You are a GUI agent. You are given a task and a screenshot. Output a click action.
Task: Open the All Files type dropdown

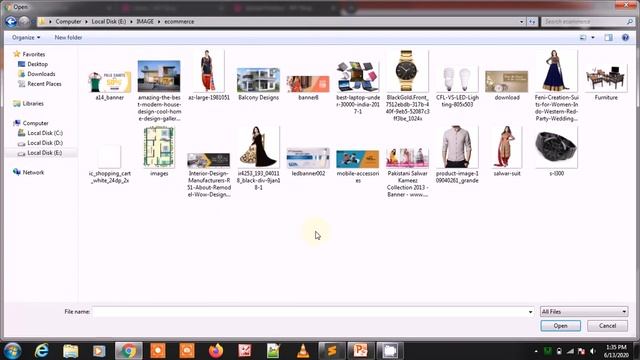click(584, 312)
